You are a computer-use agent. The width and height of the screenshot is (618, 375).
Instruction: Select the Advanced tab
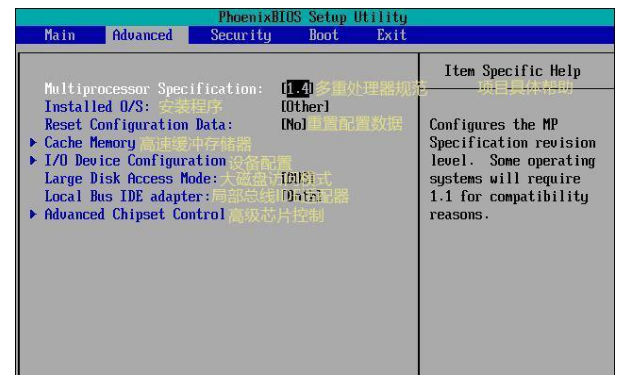(x=142, y=35)
